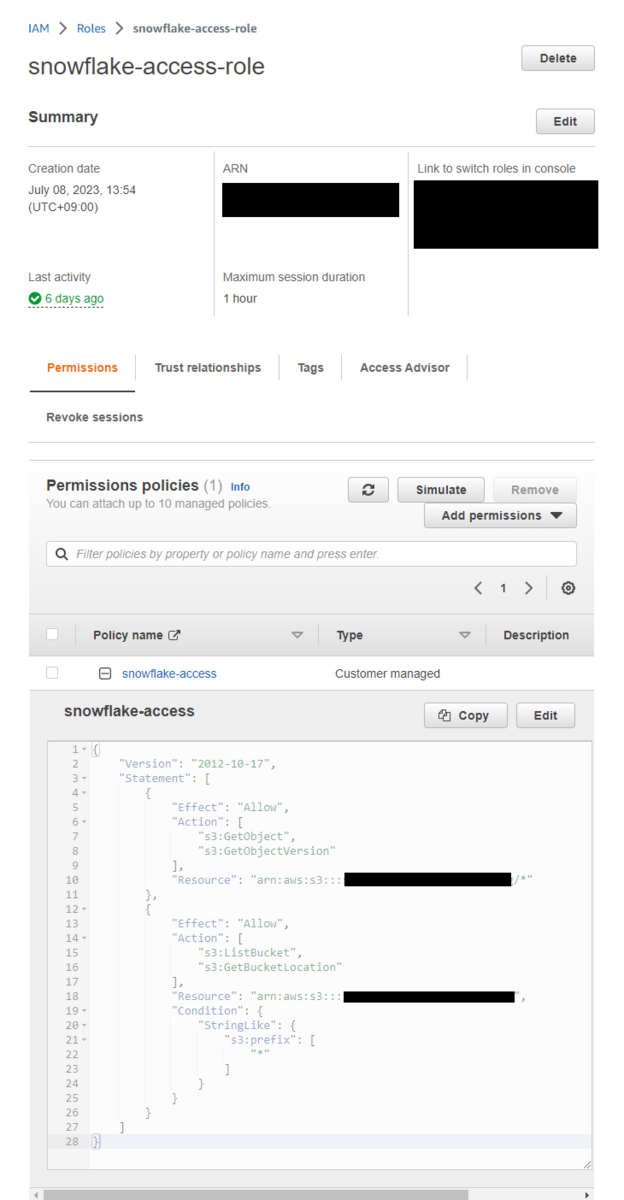Sort by Type column arrow
624x1200 pixels.
(x=464, y=635)
